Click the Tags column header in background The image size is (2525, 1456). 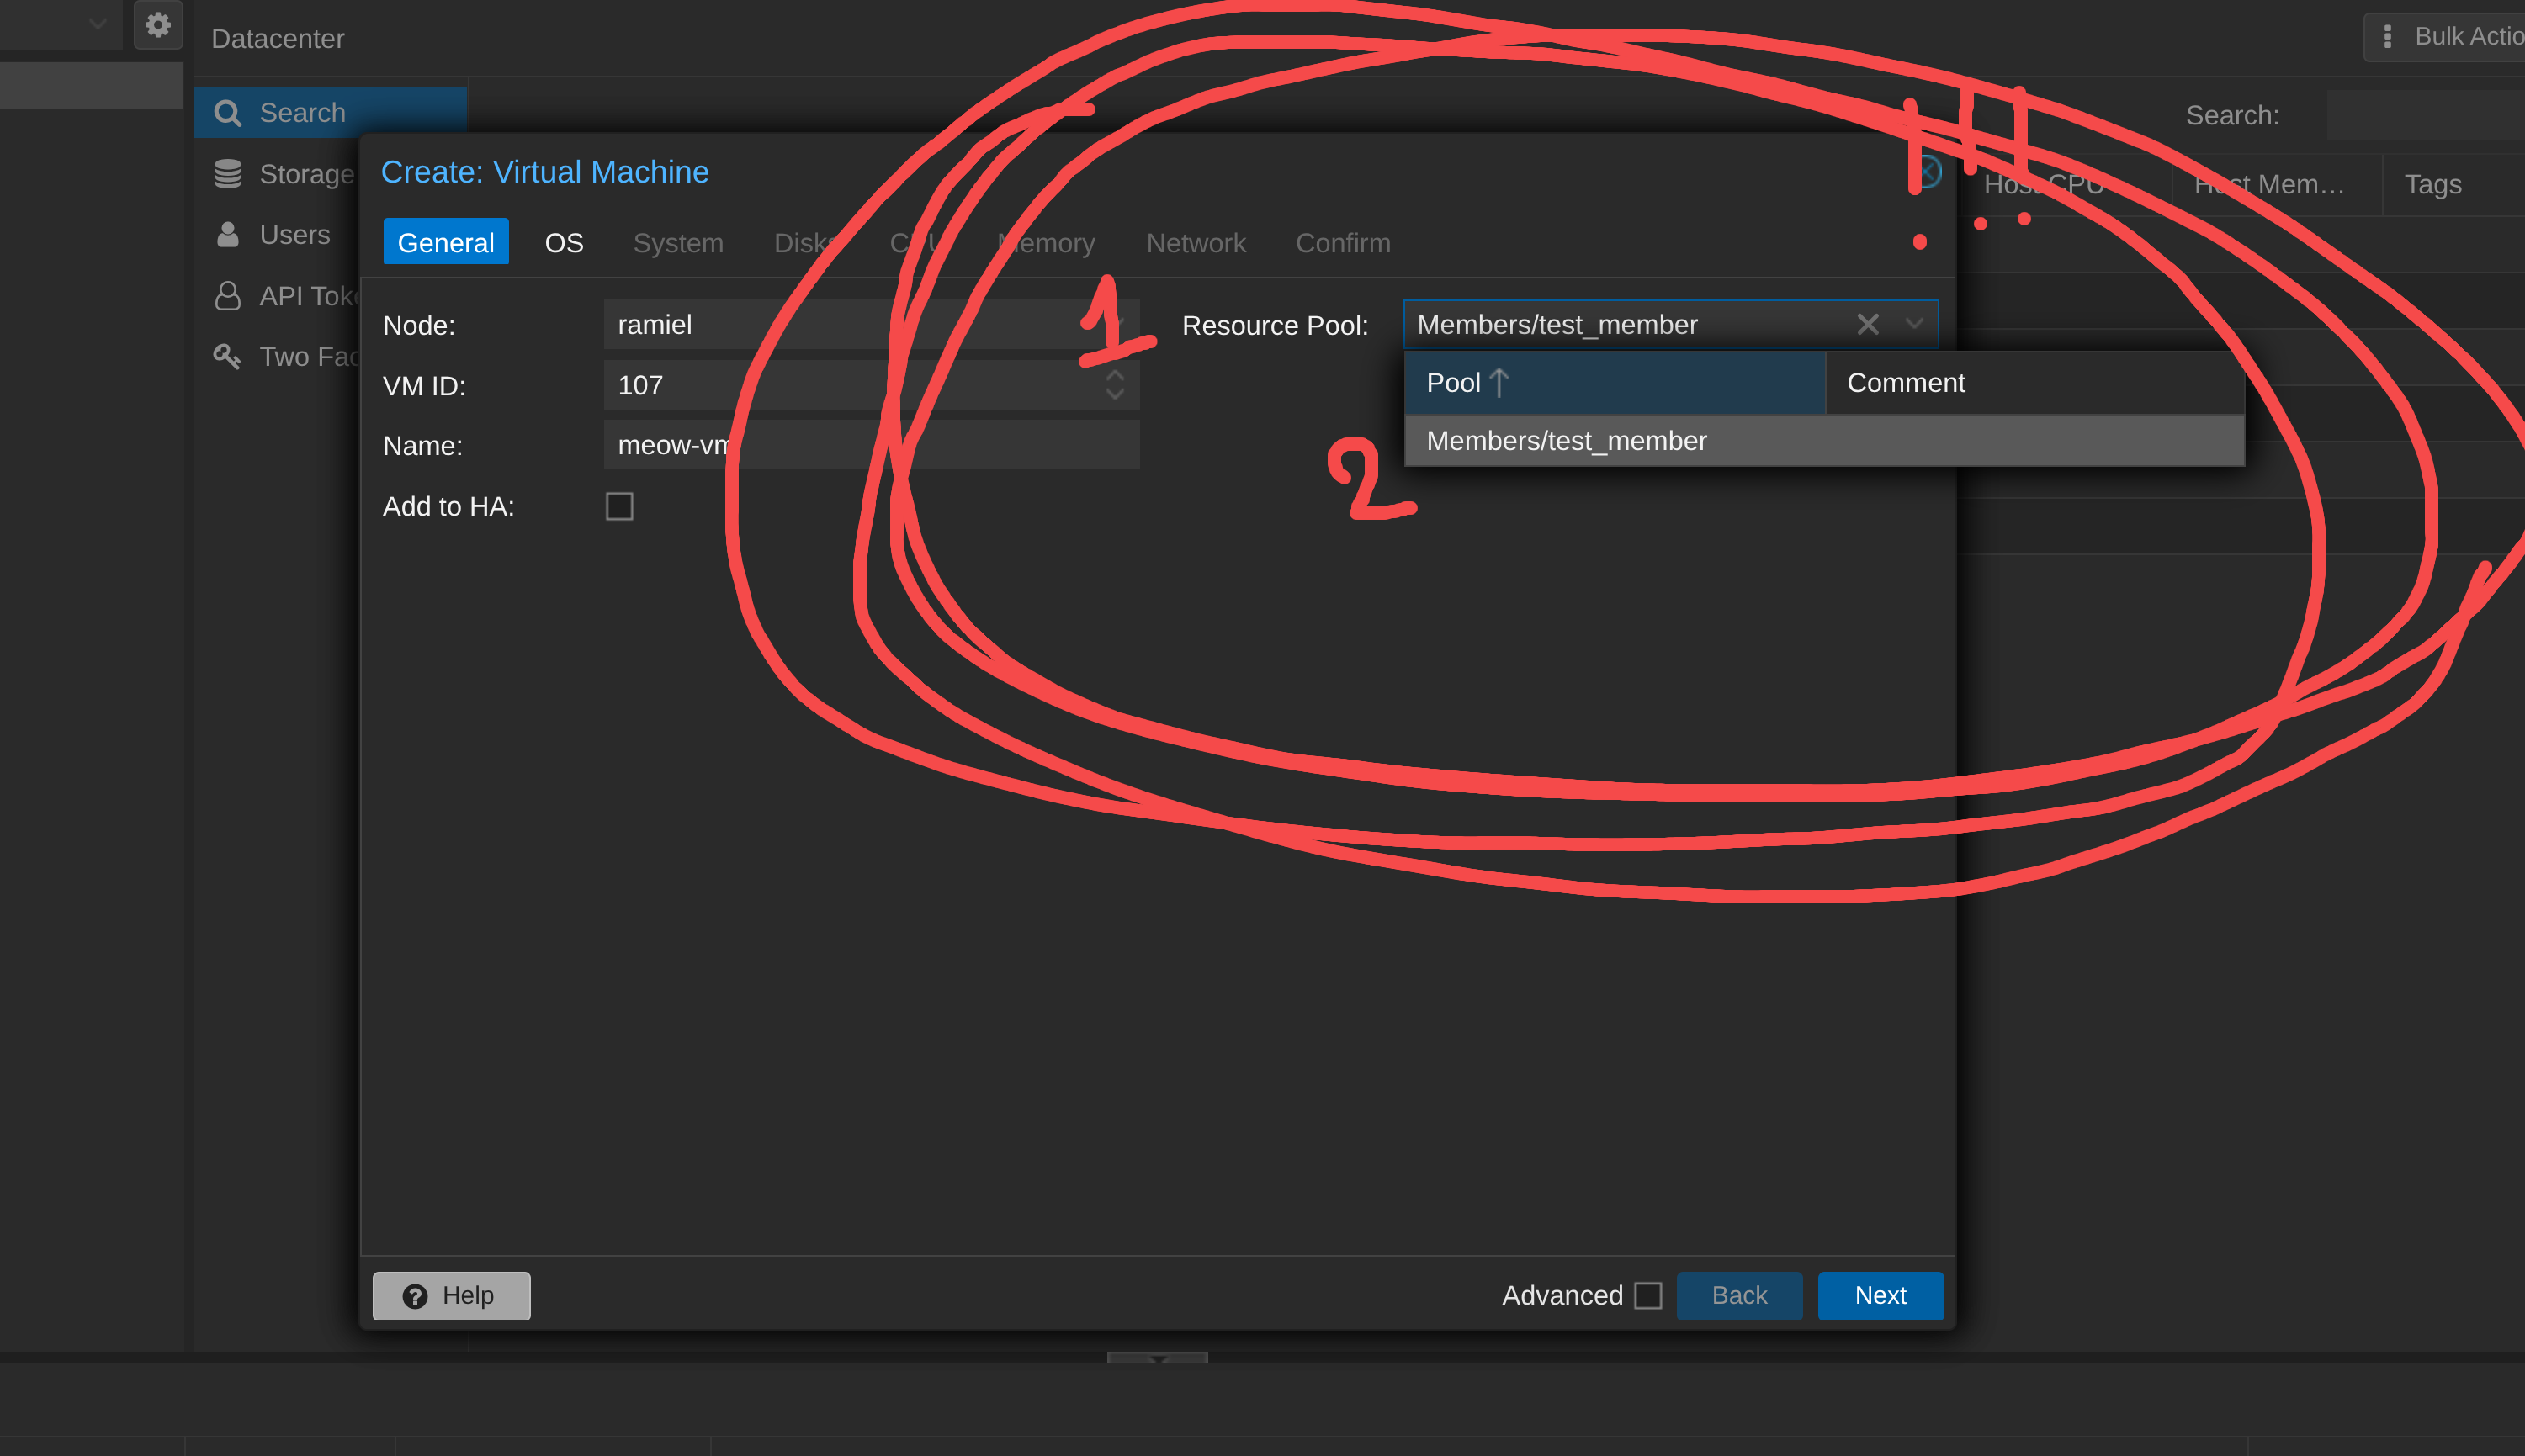(2455, 184)
